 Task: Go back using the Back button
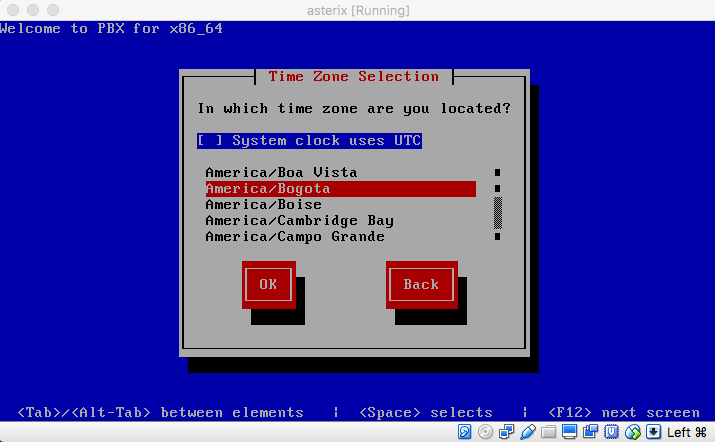pyautogui.click(x=421, y=285)
